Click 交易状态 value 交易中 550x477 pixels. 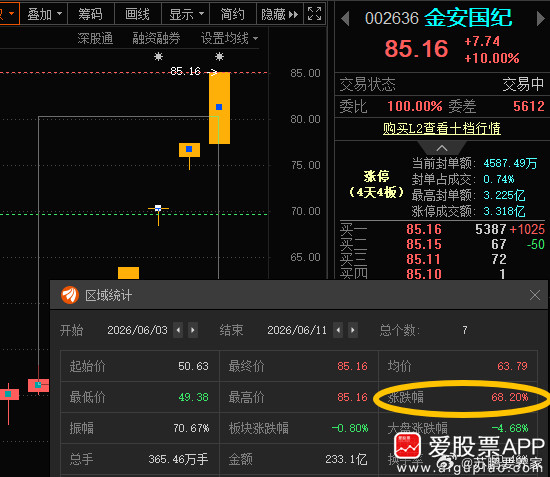coord(523,84)
